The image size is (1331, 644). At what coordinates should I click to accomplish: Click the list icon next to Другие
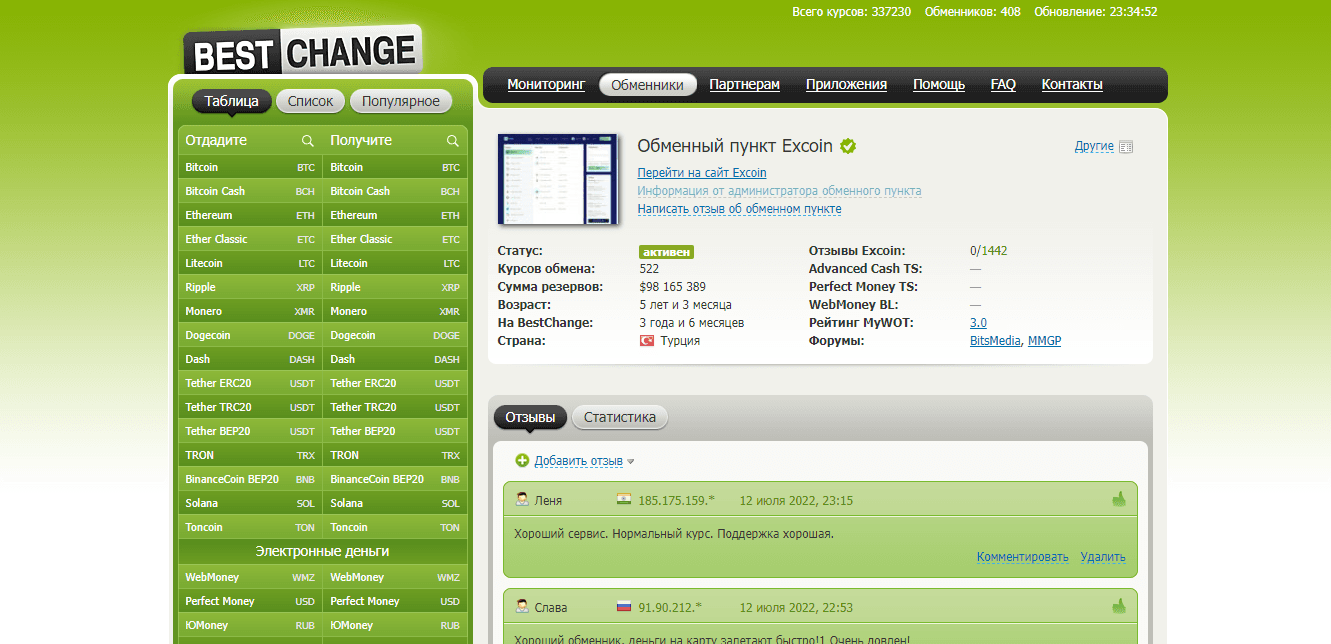[x=1126, y=147]
